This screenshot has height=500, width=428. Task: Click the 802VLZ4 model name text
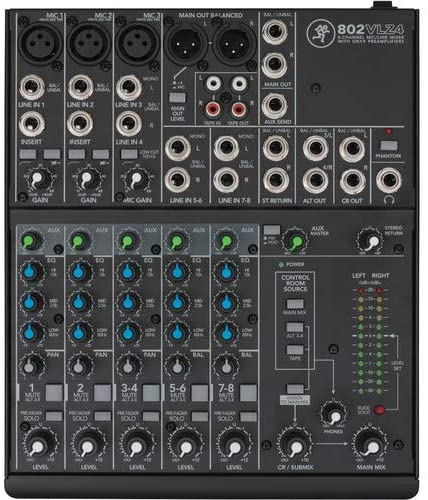pyautogui.click(x=370, y=29)
